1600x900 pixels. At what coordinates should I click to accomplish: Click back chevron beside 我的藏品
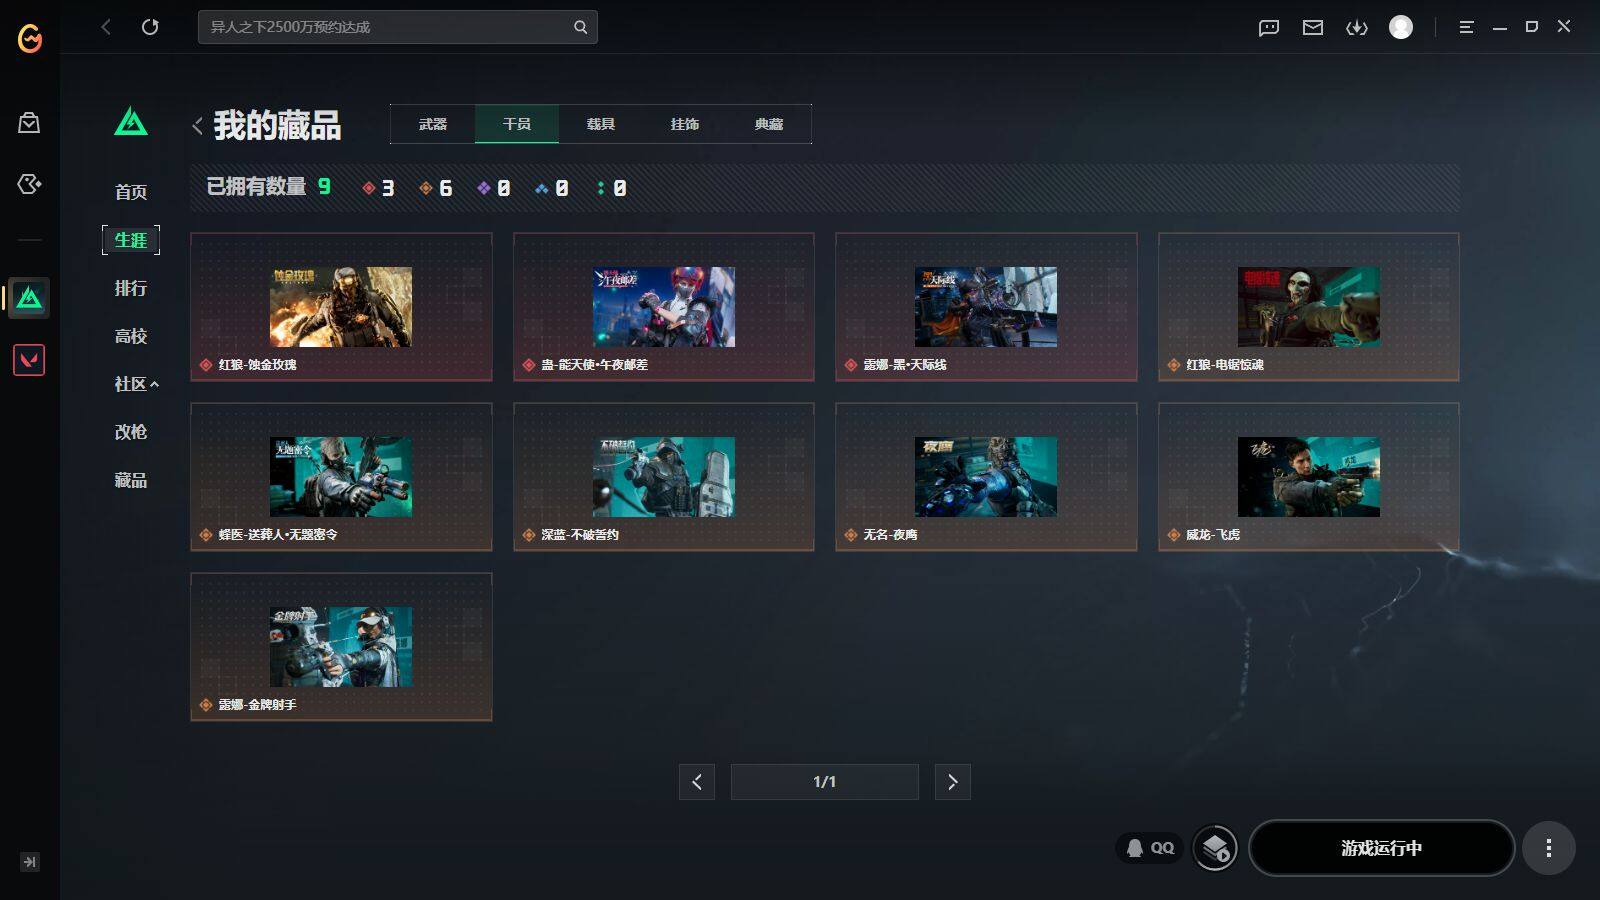click(x=197, y=126)
